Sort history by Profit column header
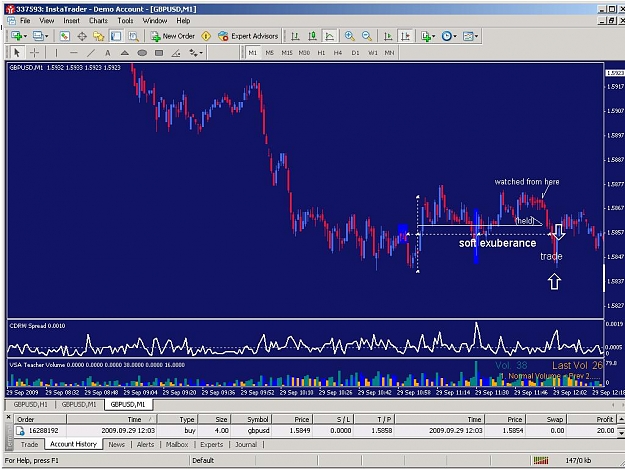 592,419
